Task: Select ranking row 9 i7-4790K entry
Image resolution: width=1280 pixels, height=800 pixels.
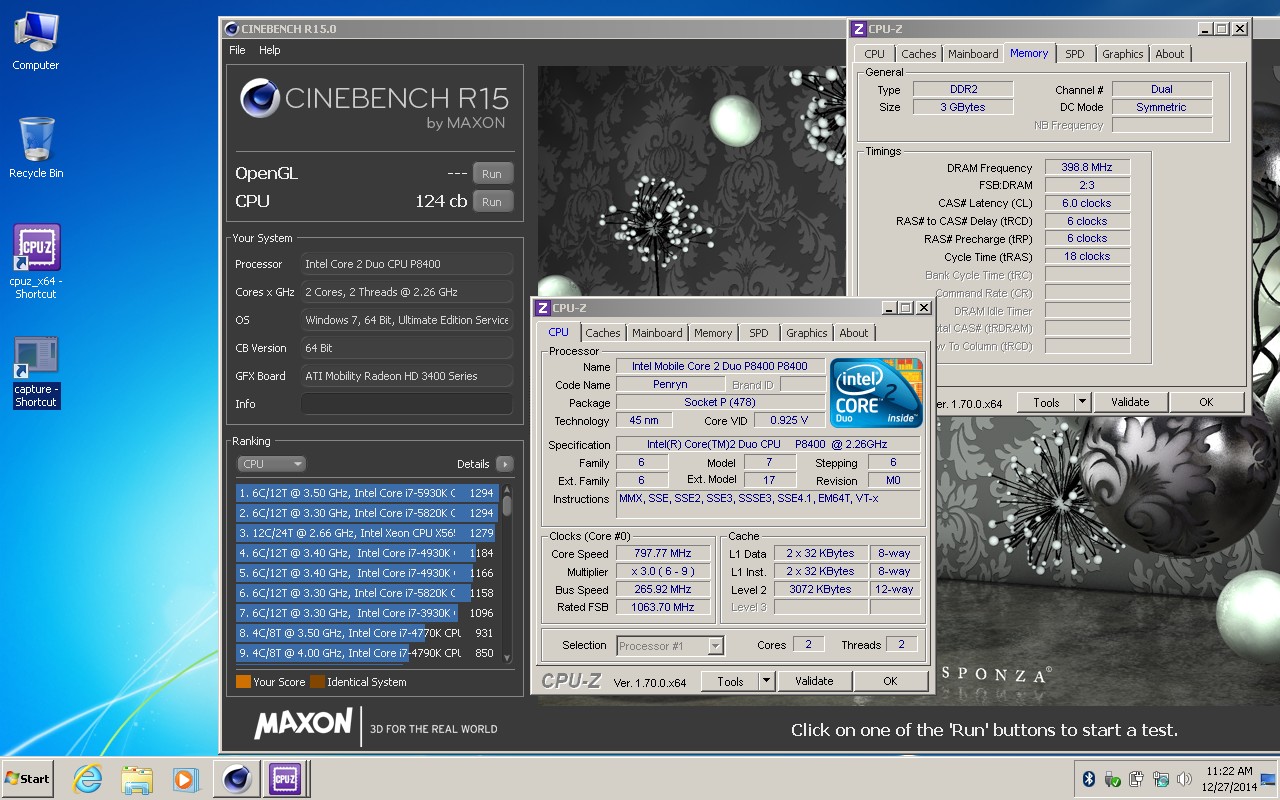Action: pyautogui.click(x=366, y=653)
